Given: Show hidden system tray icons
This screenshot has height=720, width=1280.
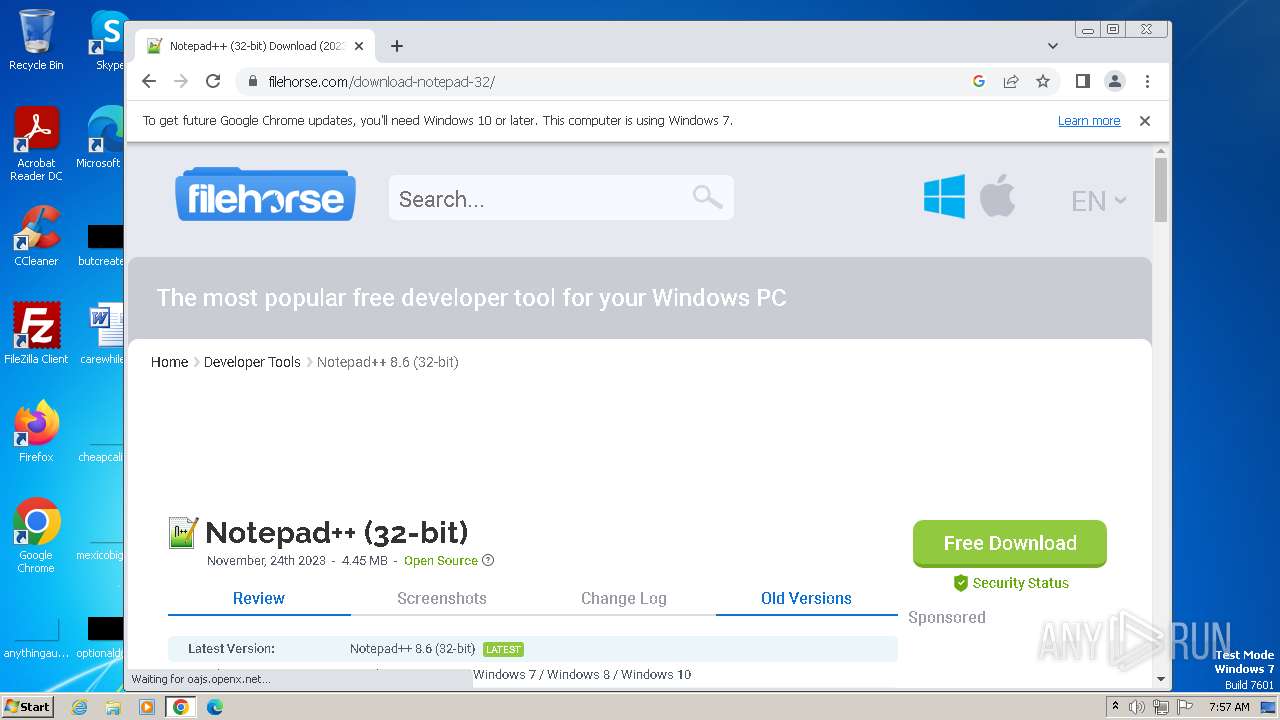Looking at the screenshot, I should 1116,707.
